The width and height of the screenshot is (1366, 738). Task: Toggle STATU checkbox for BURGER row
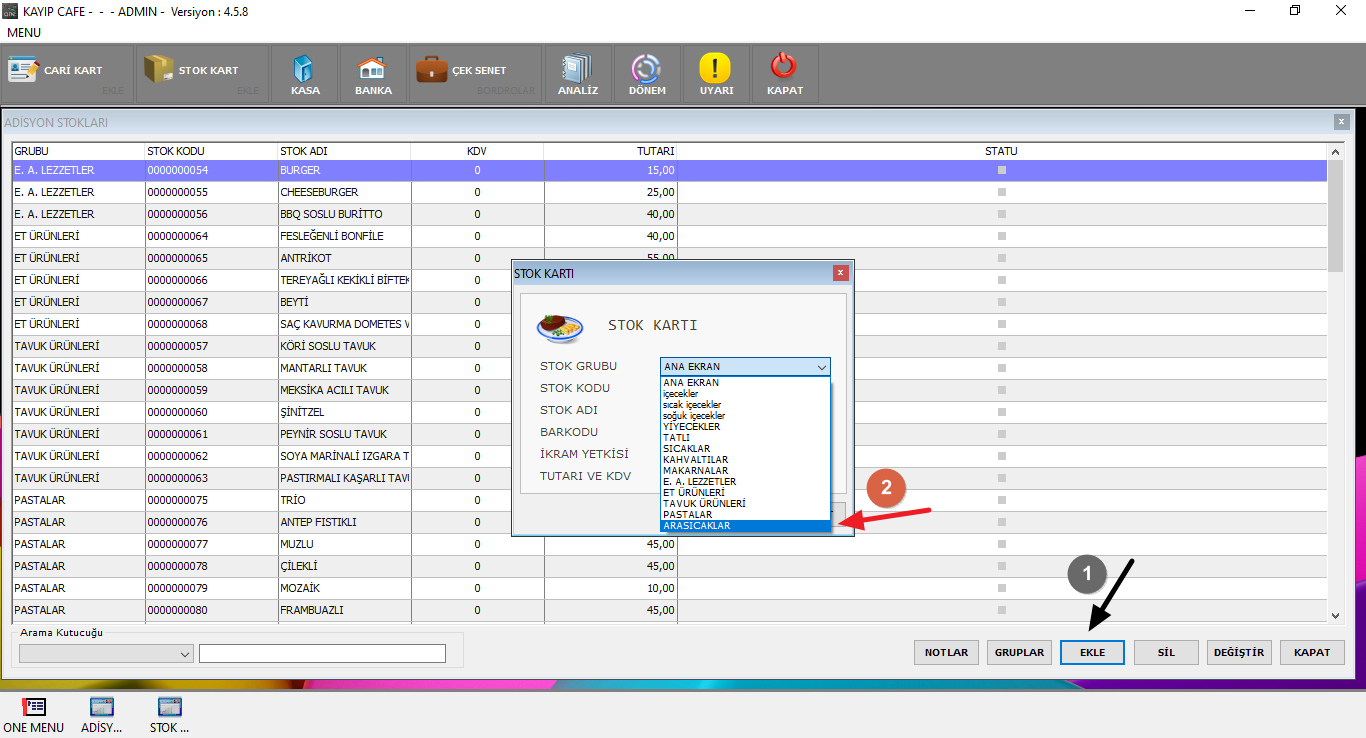1001,170
